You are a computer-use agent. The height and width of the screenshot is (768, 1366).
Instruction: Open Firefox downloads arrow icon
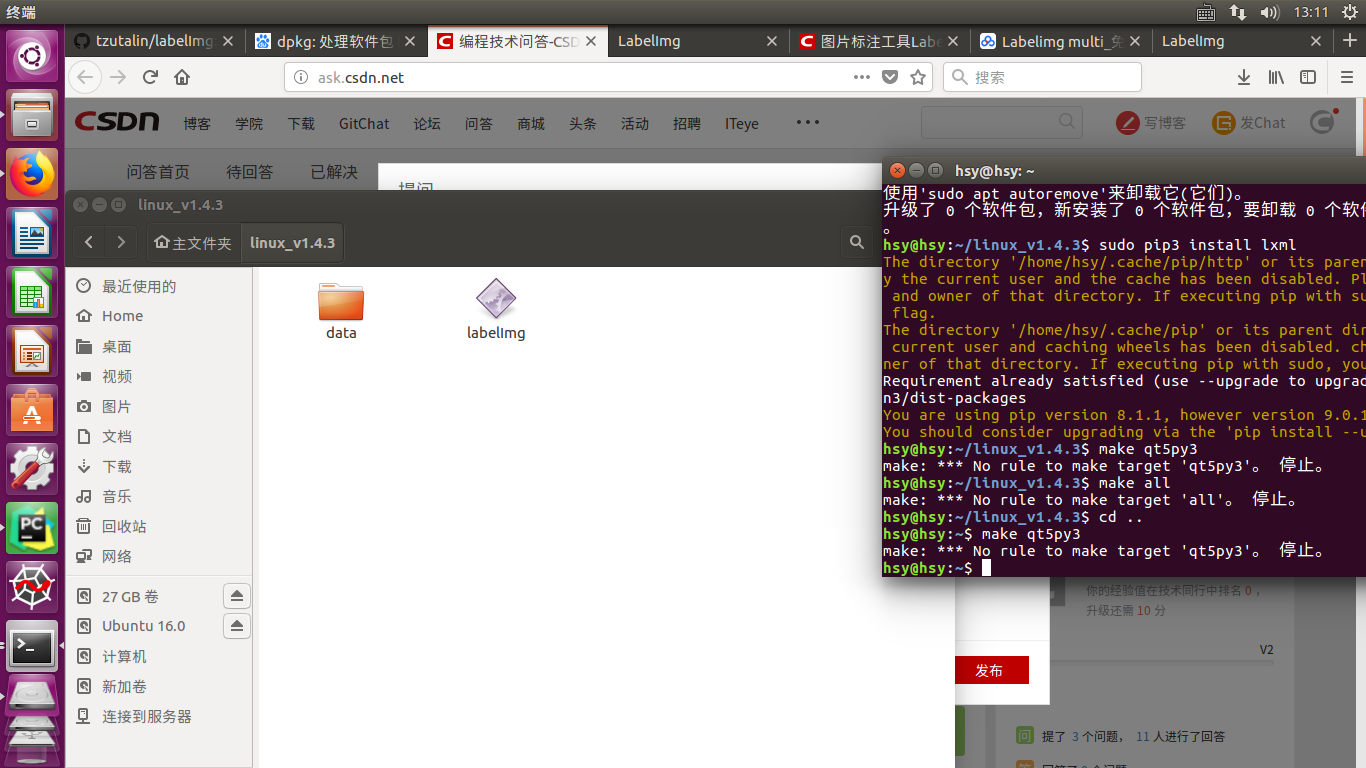coord(1244,77)
